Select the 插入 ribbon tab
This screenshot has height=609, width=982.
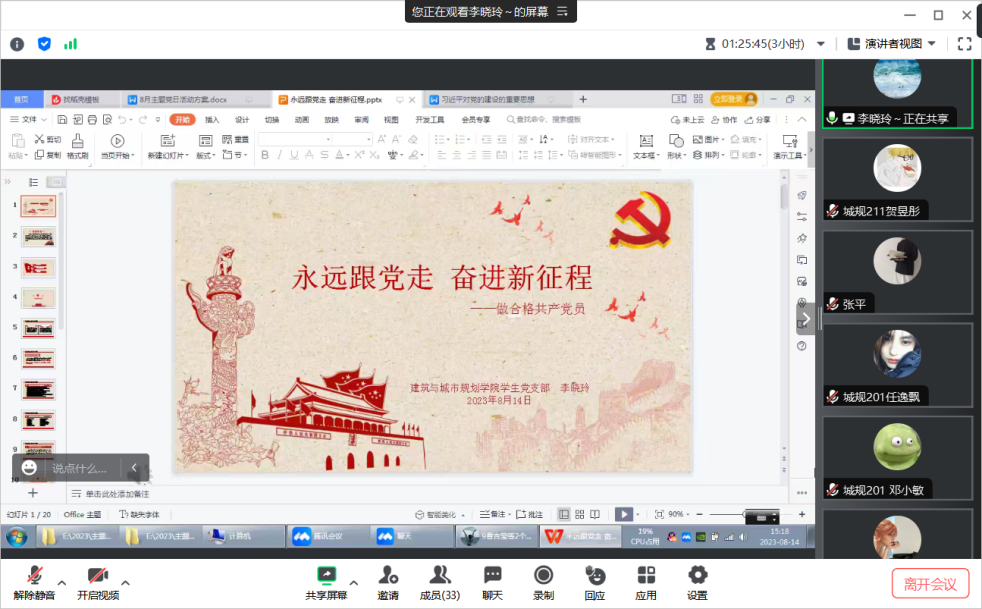212,119
